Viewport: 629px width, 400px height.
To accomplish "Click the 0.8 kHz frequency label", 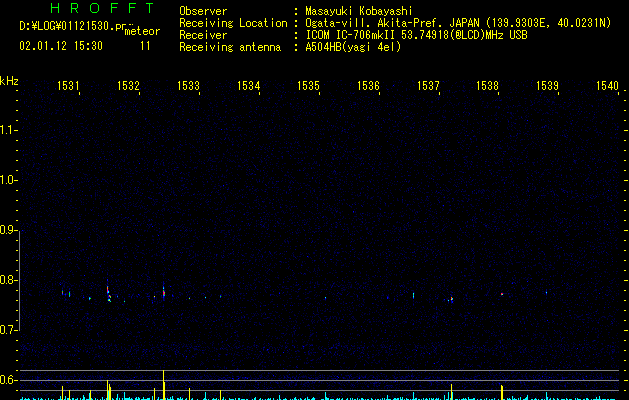I will 8,280.
